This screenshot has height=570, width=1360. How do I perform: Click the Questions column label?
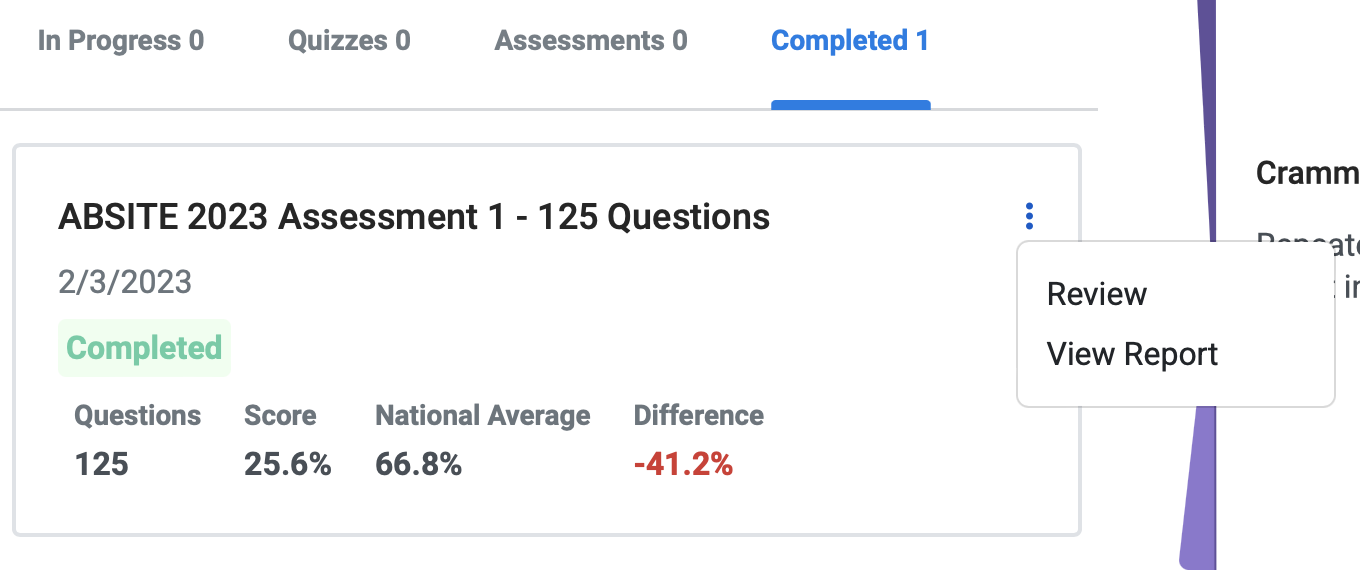(x=138, y=415)
